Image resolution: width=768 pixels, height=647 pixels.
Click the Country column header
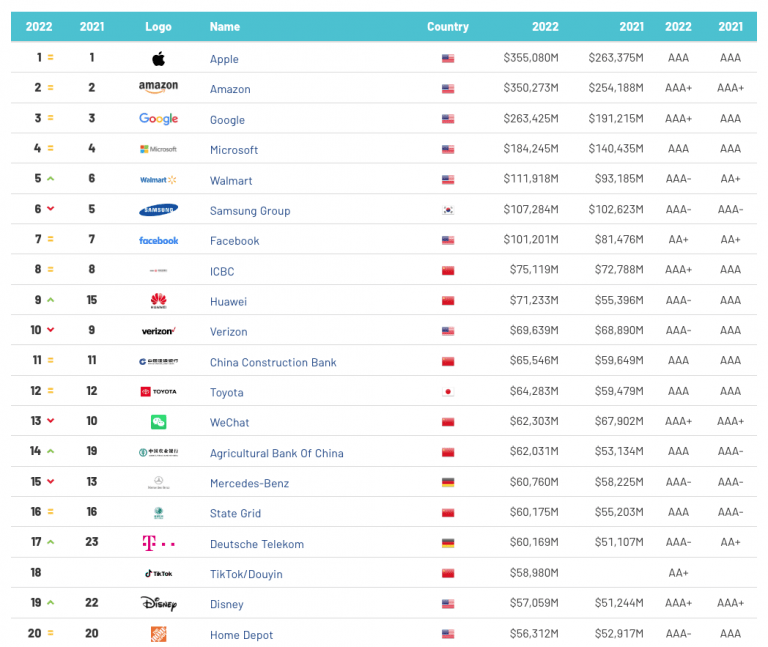448,26
